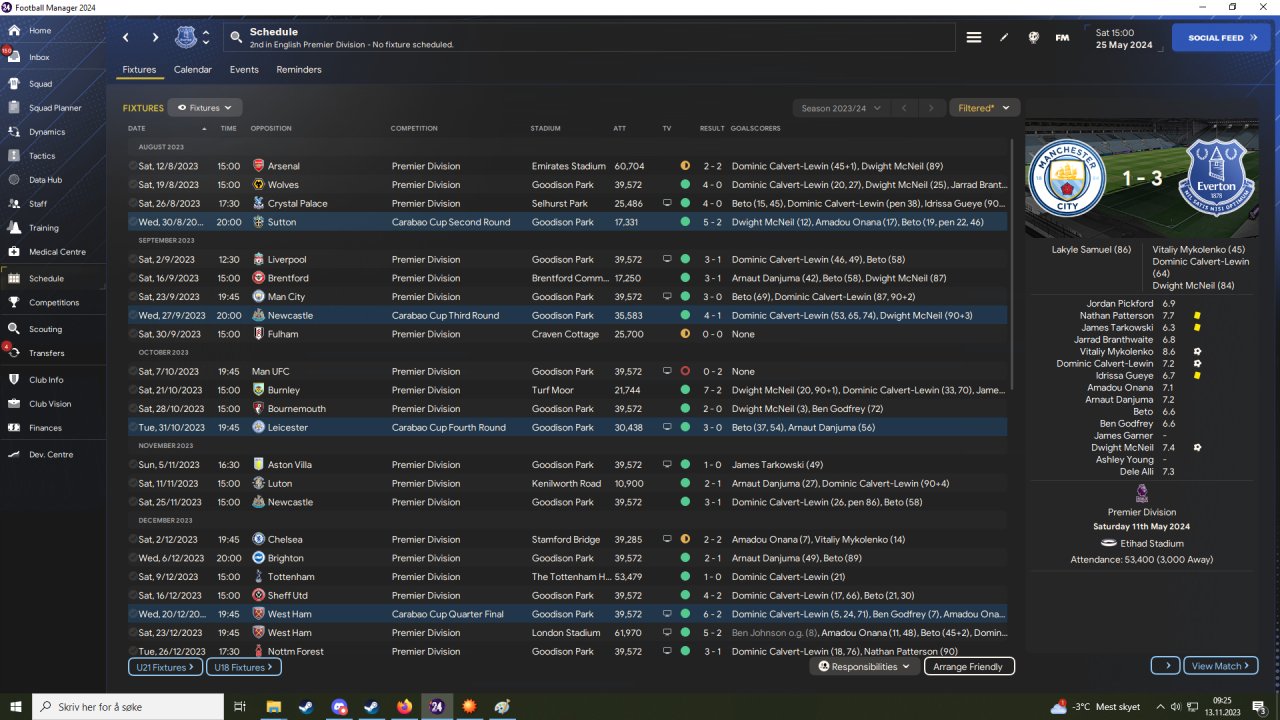The image size is (1280, 720).
Task: Open the weather widget in taskbar
Action: coord(1095,706)
